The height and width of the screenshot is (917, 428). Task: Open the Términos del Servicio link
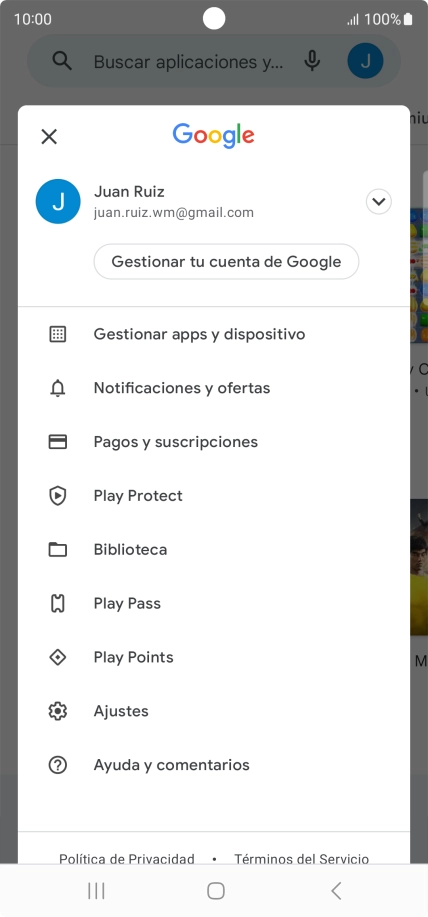click(x=302, y=859)
